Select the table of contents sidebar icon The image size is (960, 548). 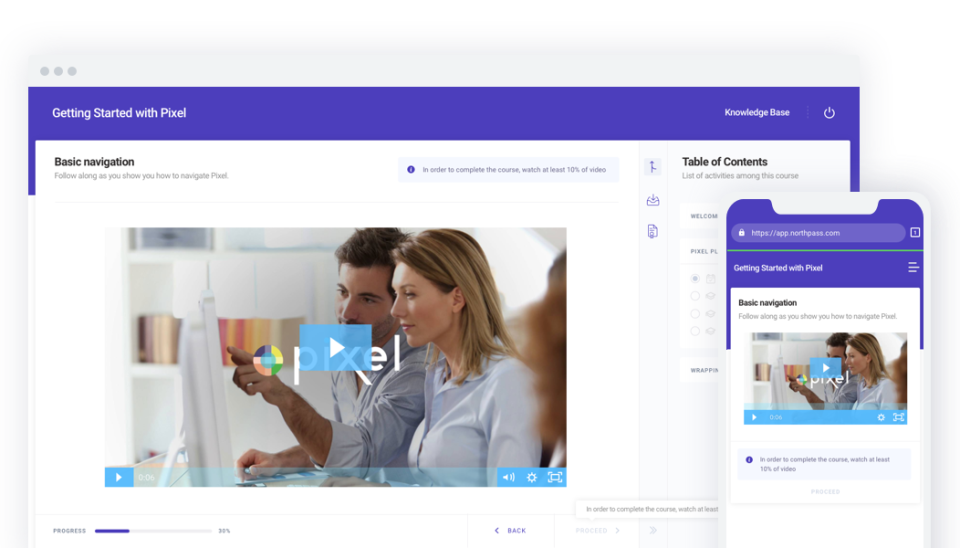coord(653,167)
